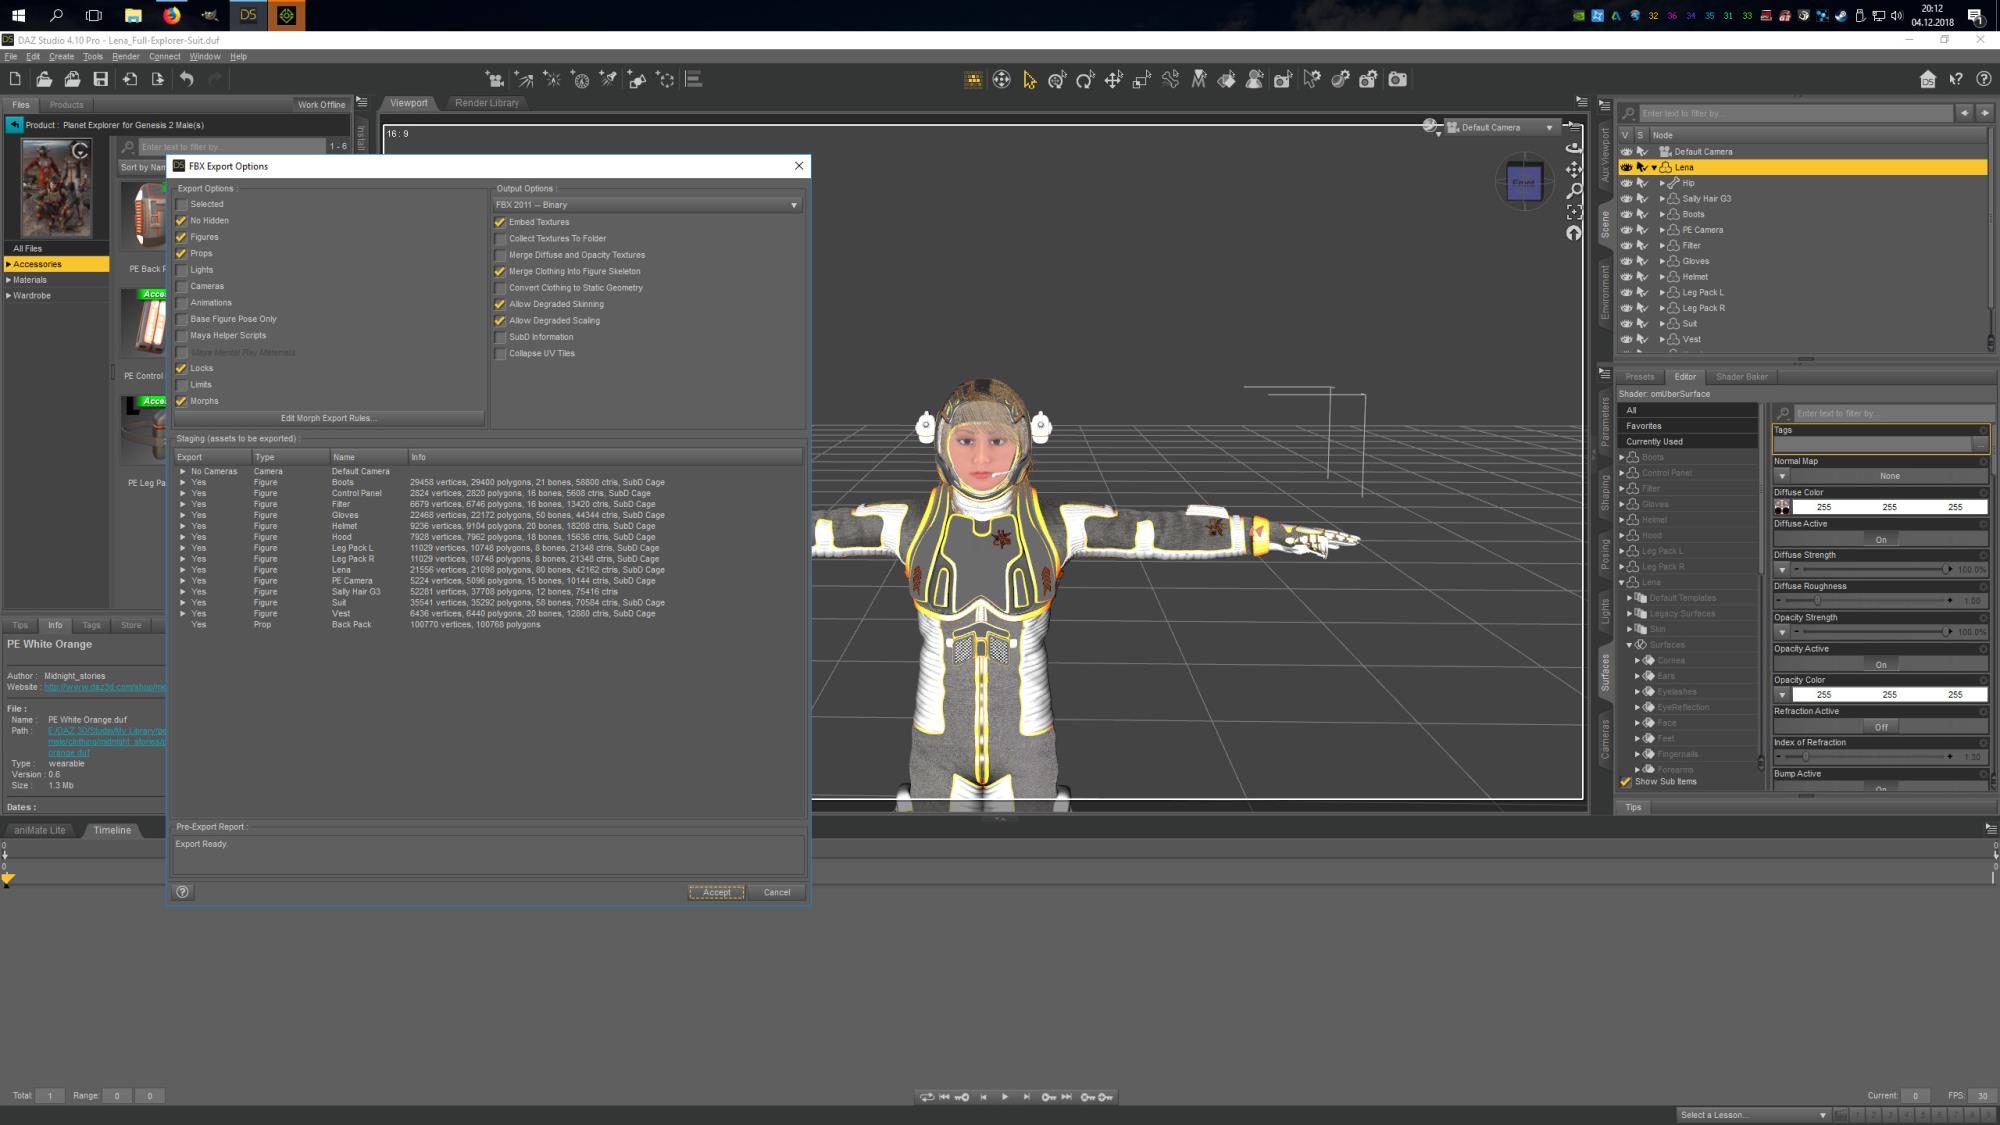Enable the Selected export option checkbox
The width and height of the screenshot is (2000, 1125).
click(x=181, y=204)
